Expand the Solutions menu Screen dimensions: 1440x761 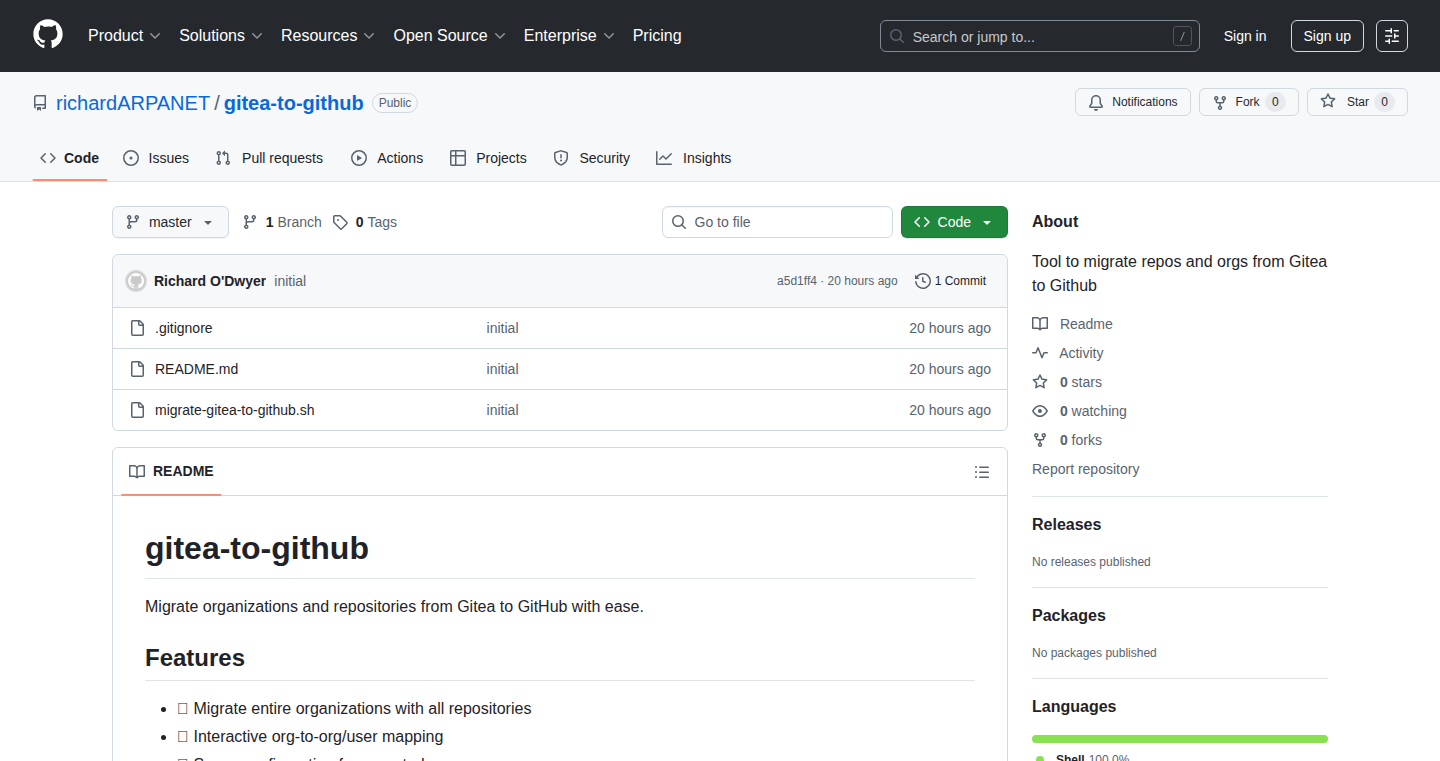coord(221,36)
